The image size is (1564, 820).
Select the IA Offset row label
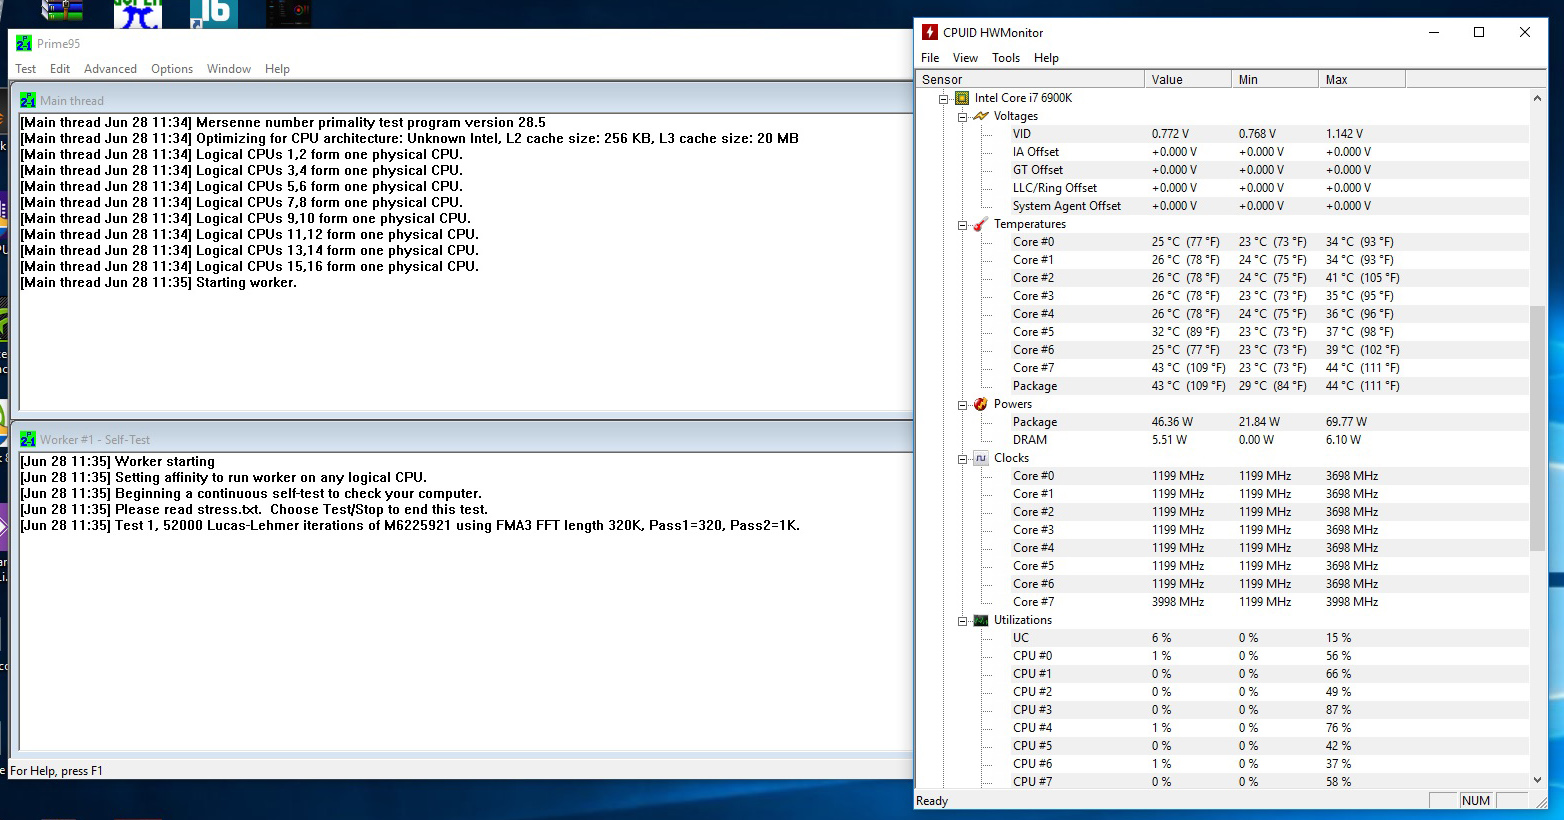[x=1036, y=152]
